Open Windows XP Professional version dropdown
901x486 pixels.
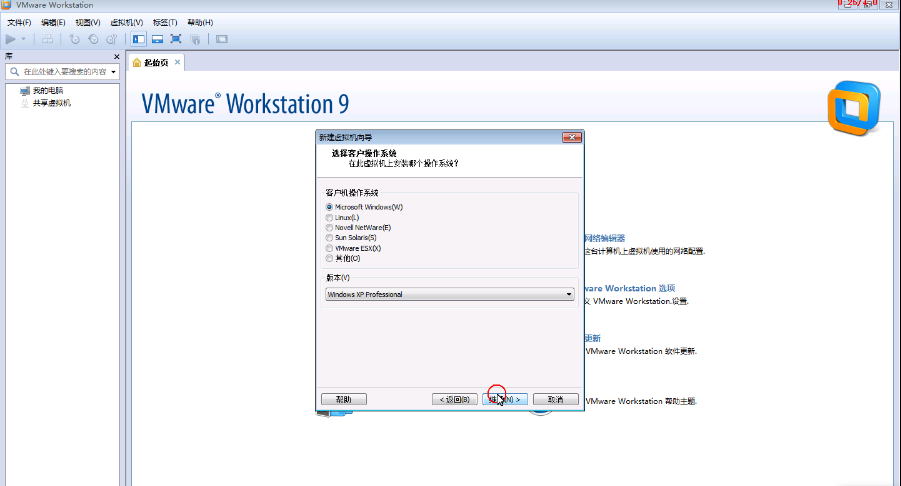(x=449, y=294)
